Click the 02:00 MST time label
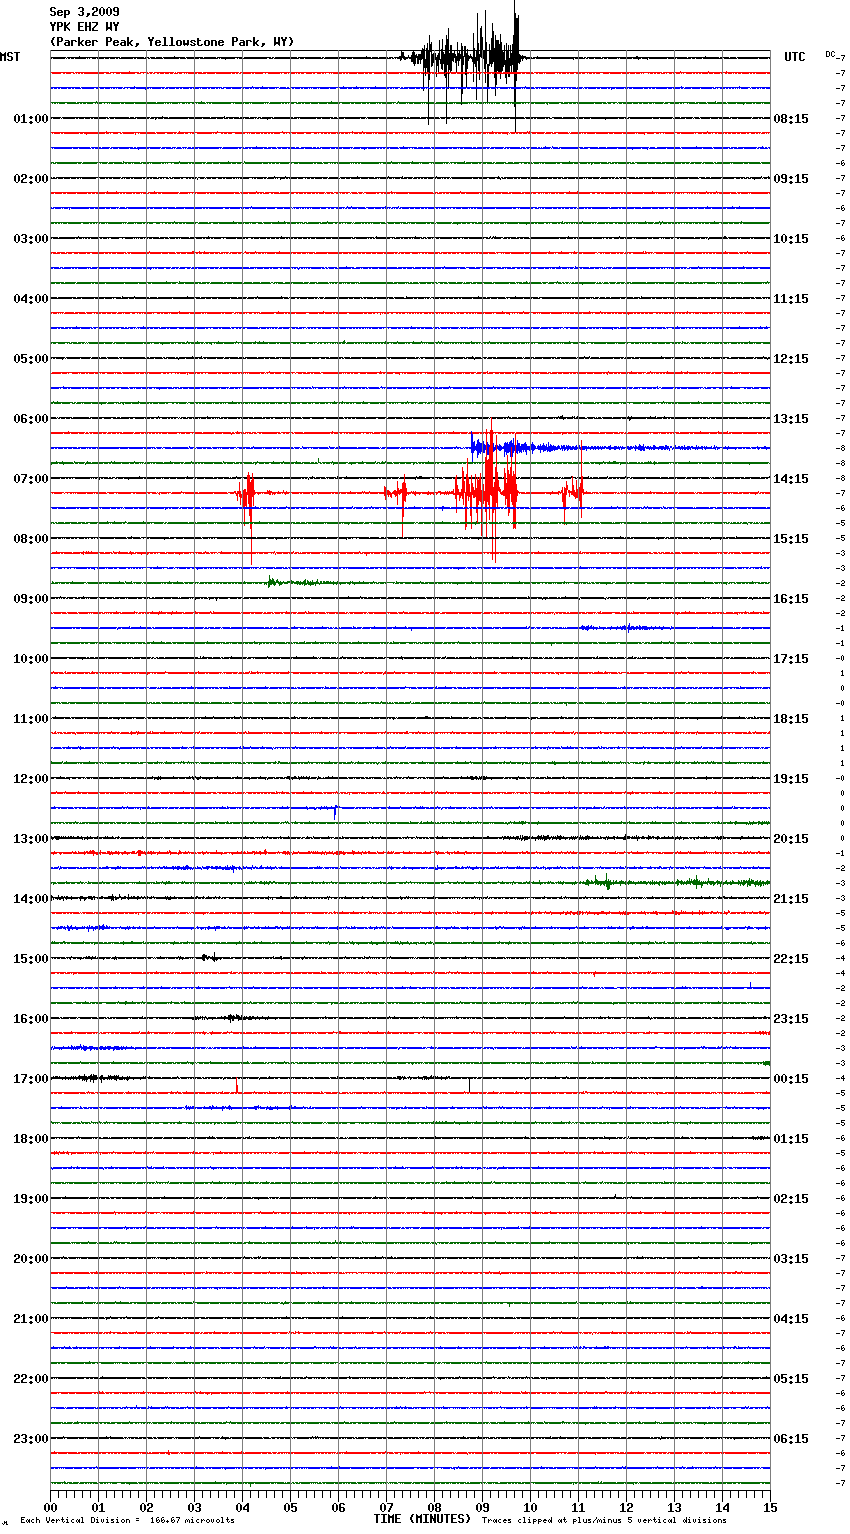Image resolution: width=850 pixels, height=1534 pixels. coord(31,179)
